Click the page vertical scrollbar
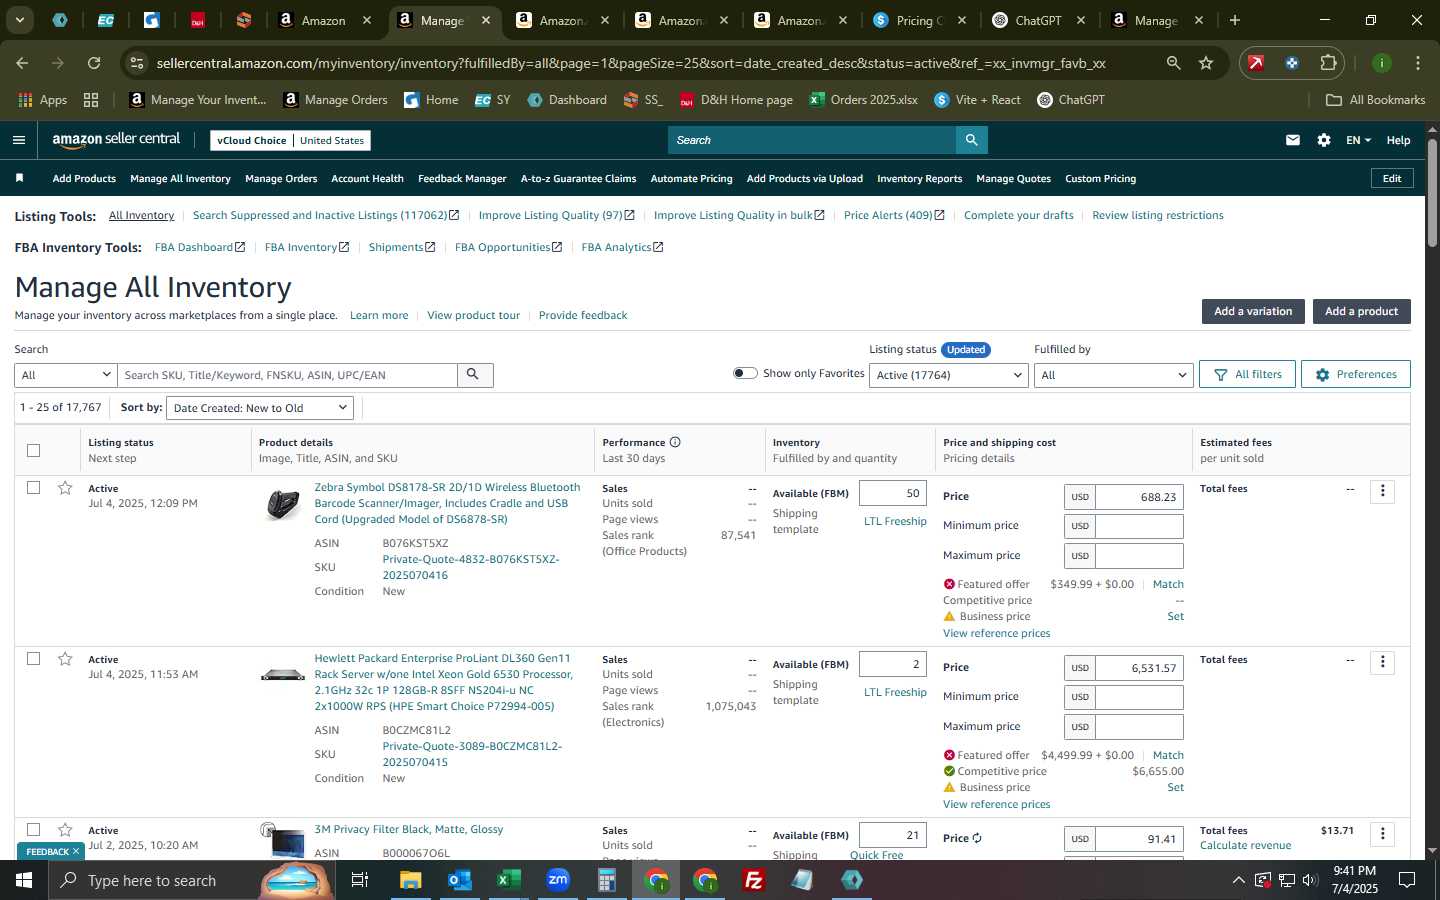This screenshot has height=900, width=1440. coord(1432,195)
